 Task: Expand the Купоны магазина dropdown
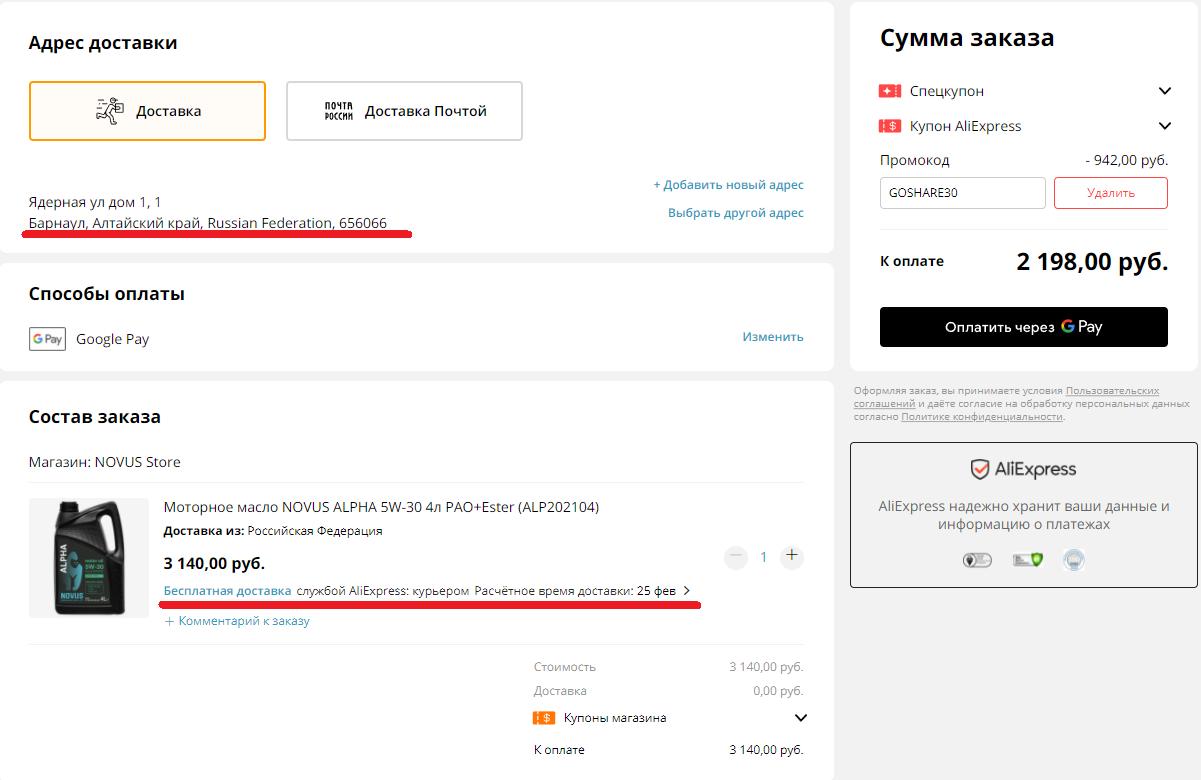[800, 718]
